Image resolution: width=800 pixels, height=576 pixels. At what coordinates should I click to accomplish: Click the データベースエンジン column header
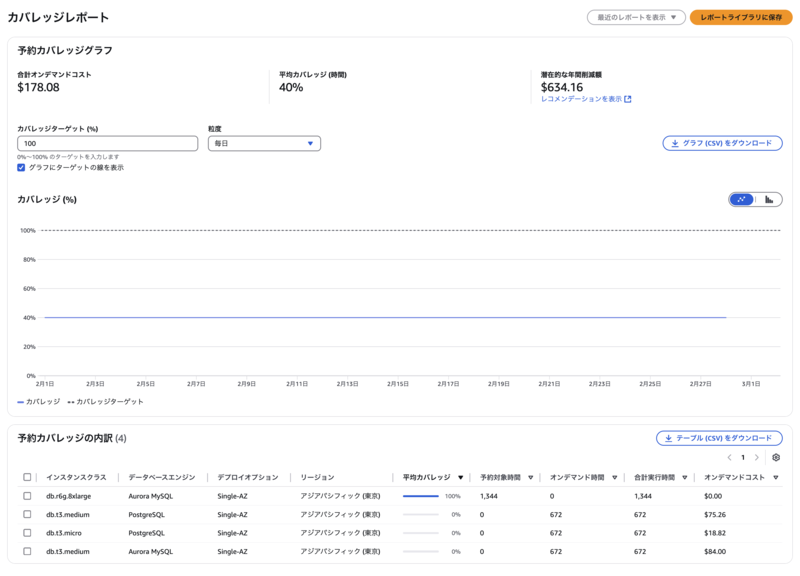(x=162, y=477)
